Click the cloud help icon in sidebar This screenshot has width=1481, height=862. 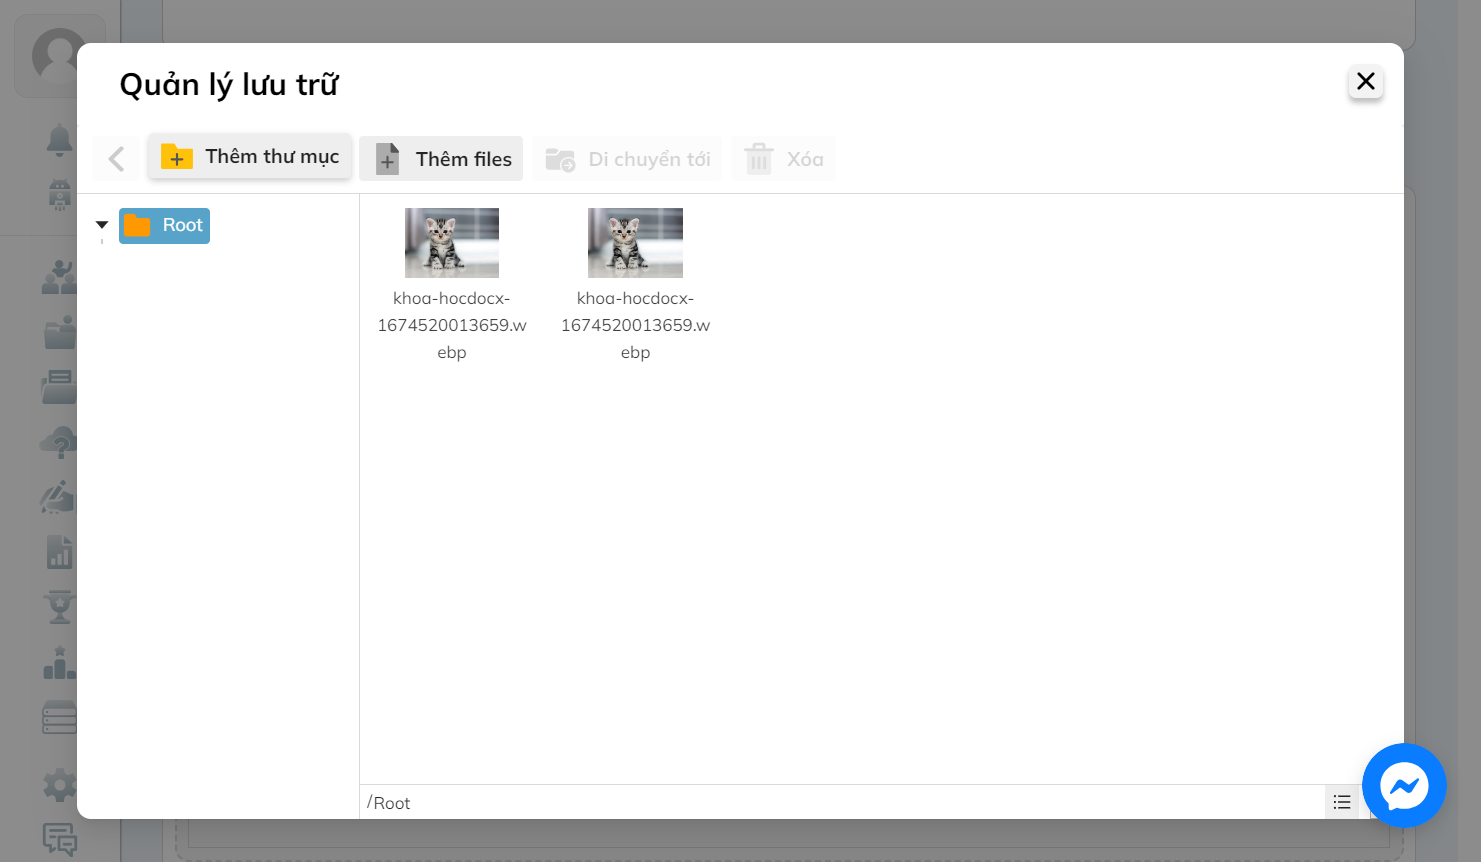59,442
